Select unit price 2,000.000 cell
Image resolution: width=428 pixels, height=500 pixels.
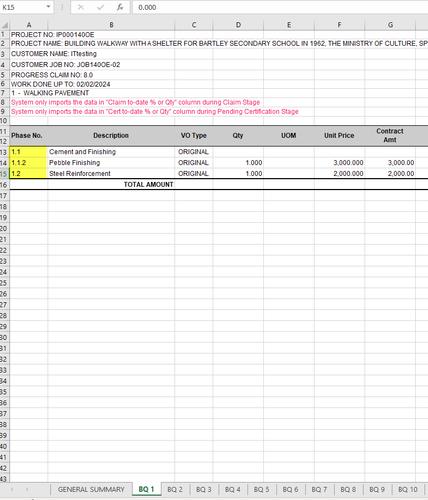point(339,174)
